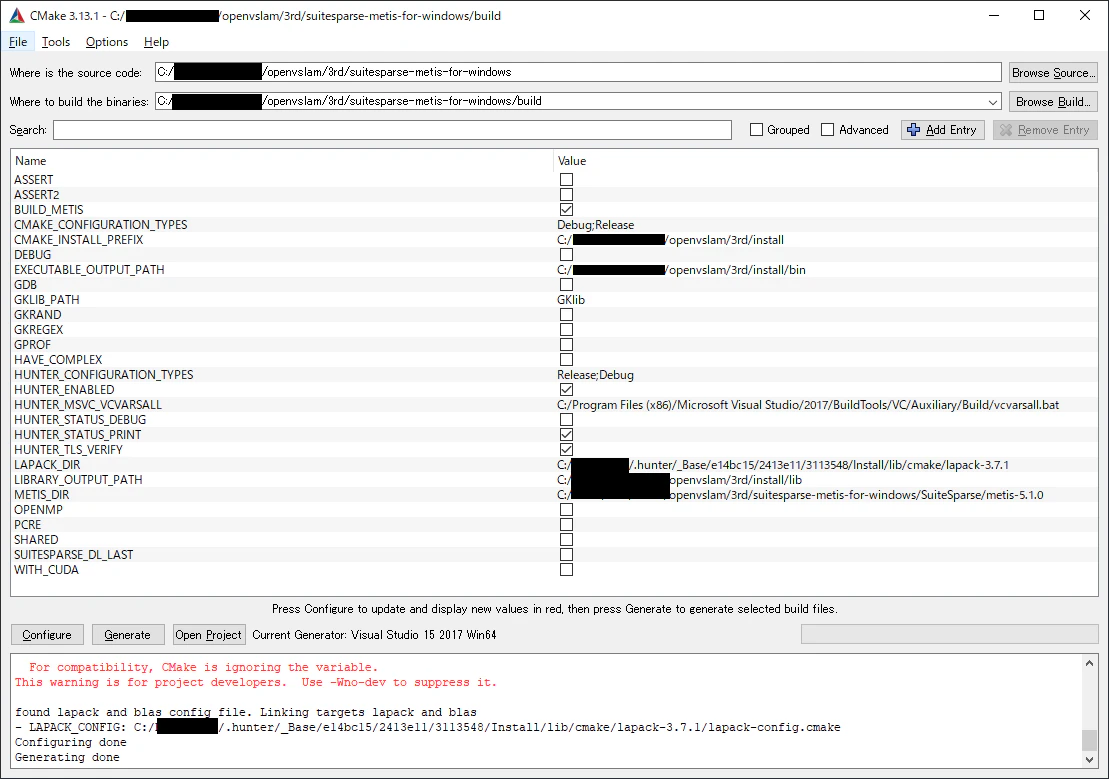Image resolution: width=1109 pixels, height=779 pixels.
Task: Open the Tools menu
Action: (56, 42)
